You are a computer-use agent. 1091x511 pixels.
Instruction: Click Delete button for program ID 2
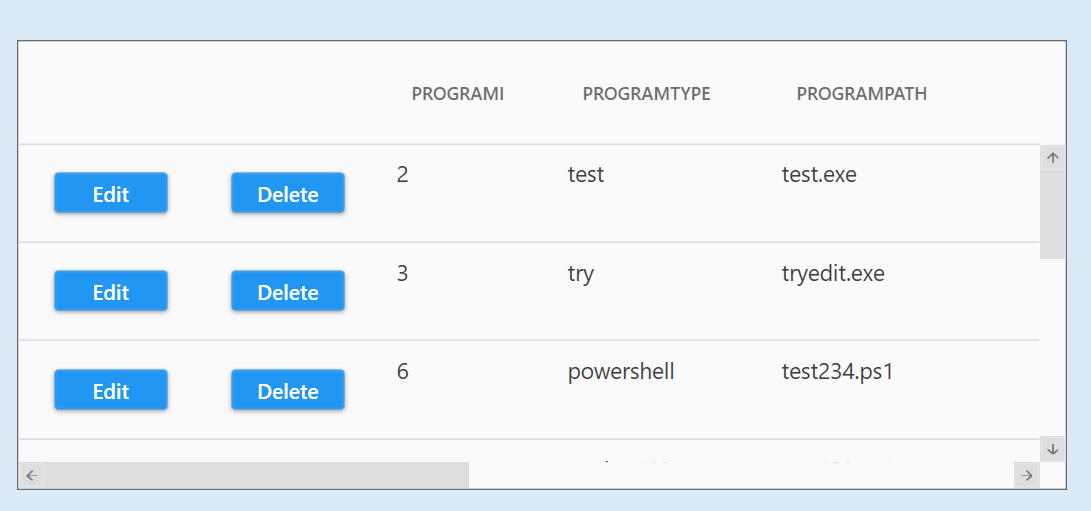(288, 193)
